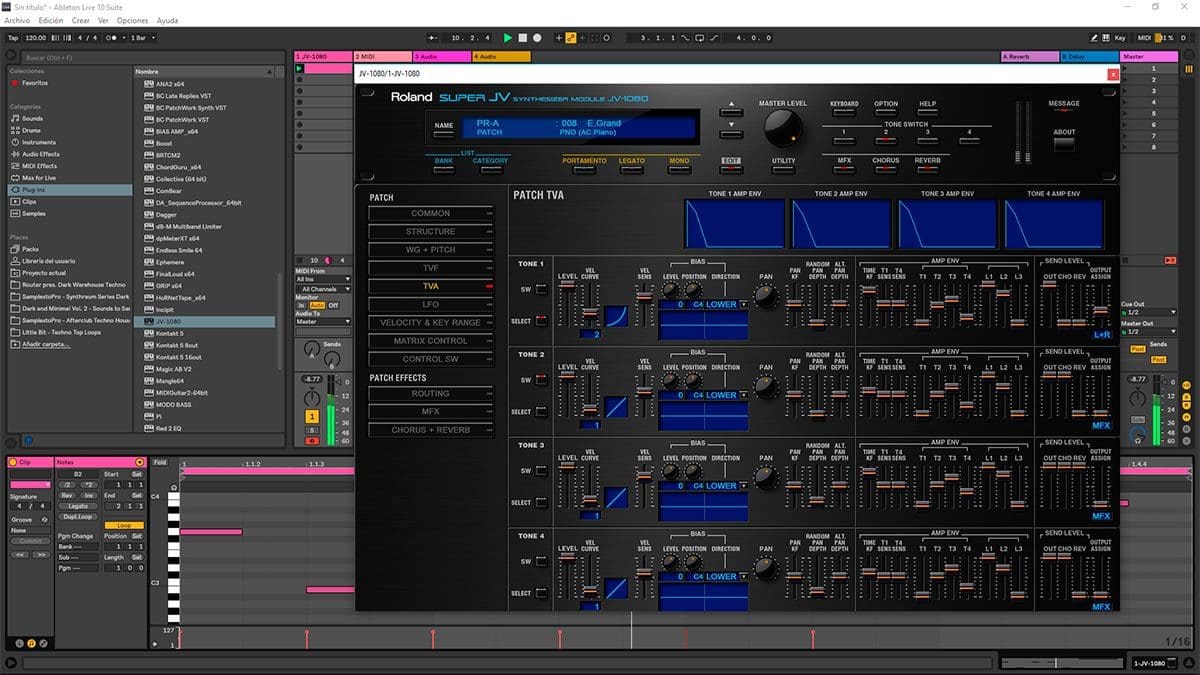The image size is (1200, 675).
Task: Click the UTILITY button
Action: click(784, 169)
